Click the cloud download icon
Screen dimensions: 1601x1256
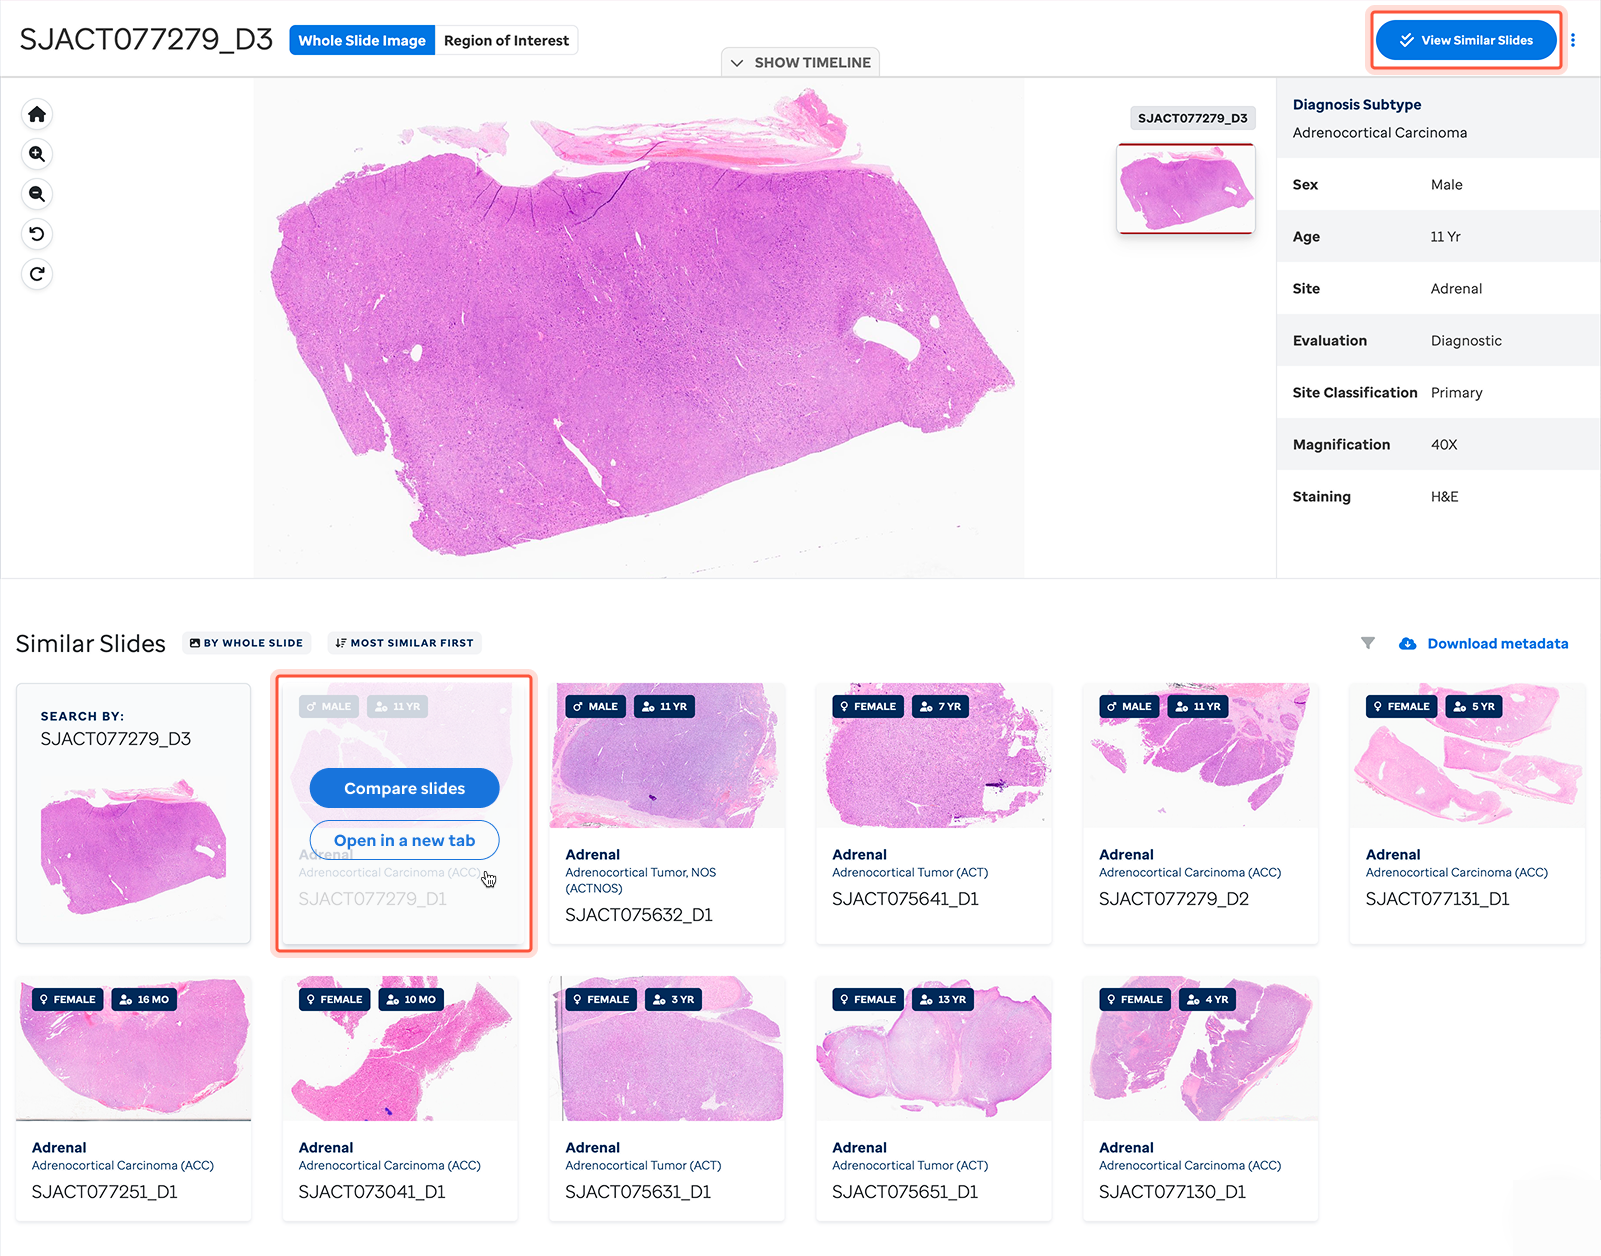pyautogui.click(x=1407, y=644)
